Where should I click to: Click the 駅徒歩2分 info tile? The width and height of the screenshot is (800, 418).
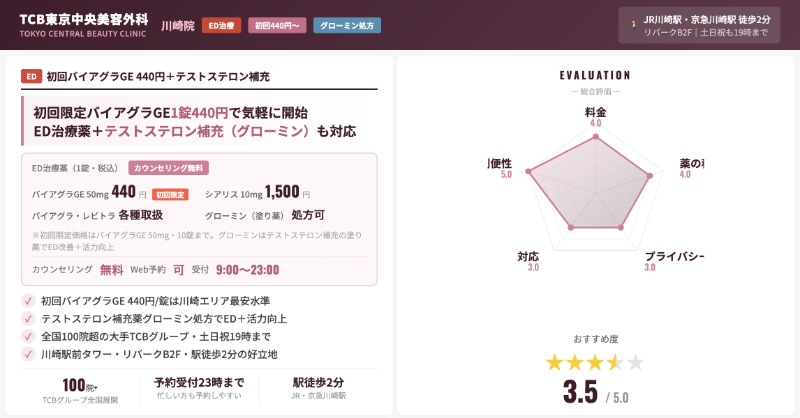coord(318,389)
